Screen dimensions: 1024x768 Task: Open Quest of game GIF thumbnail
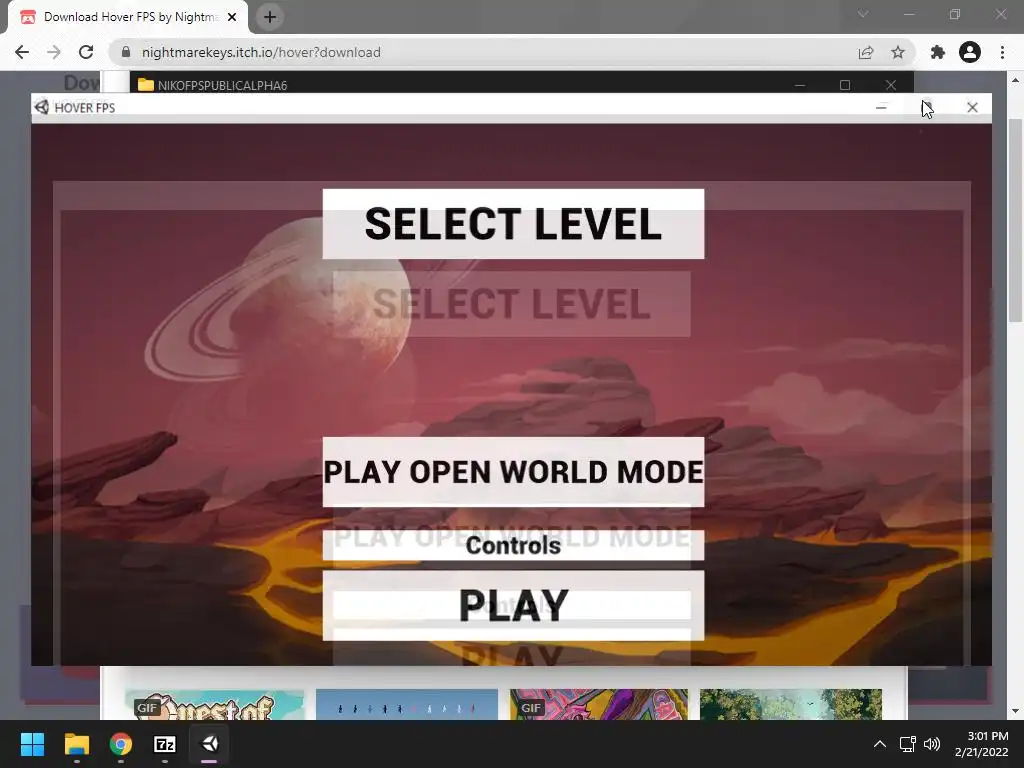pos(214,705)
